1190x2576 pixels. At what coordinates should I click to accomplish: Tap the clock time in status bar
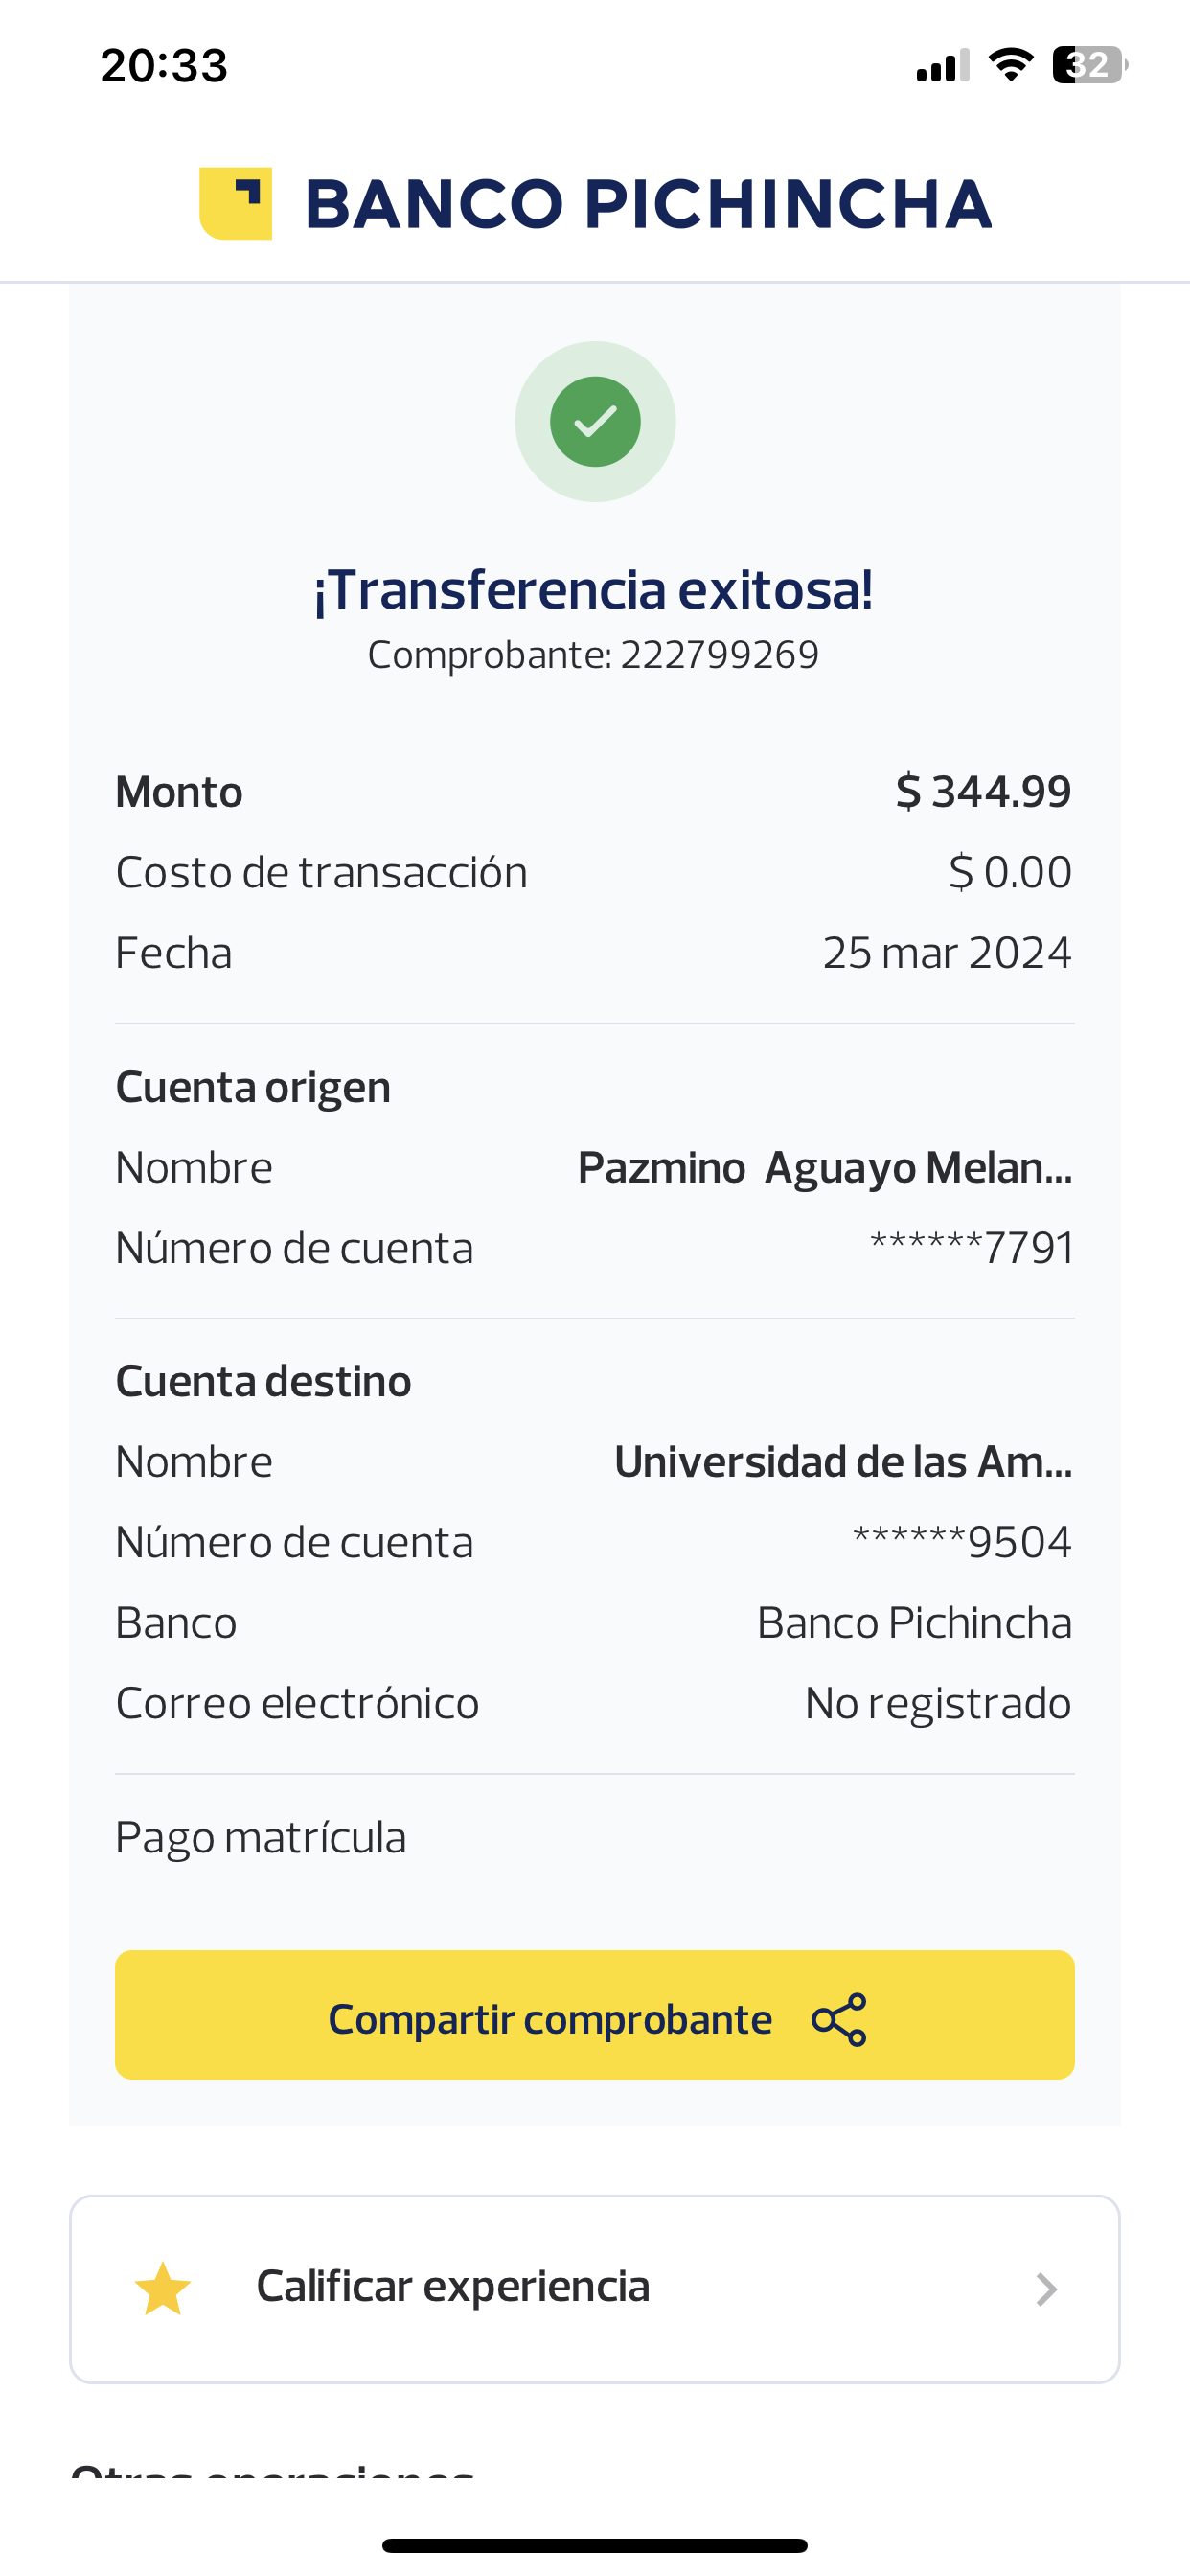(x=164, y=66)
